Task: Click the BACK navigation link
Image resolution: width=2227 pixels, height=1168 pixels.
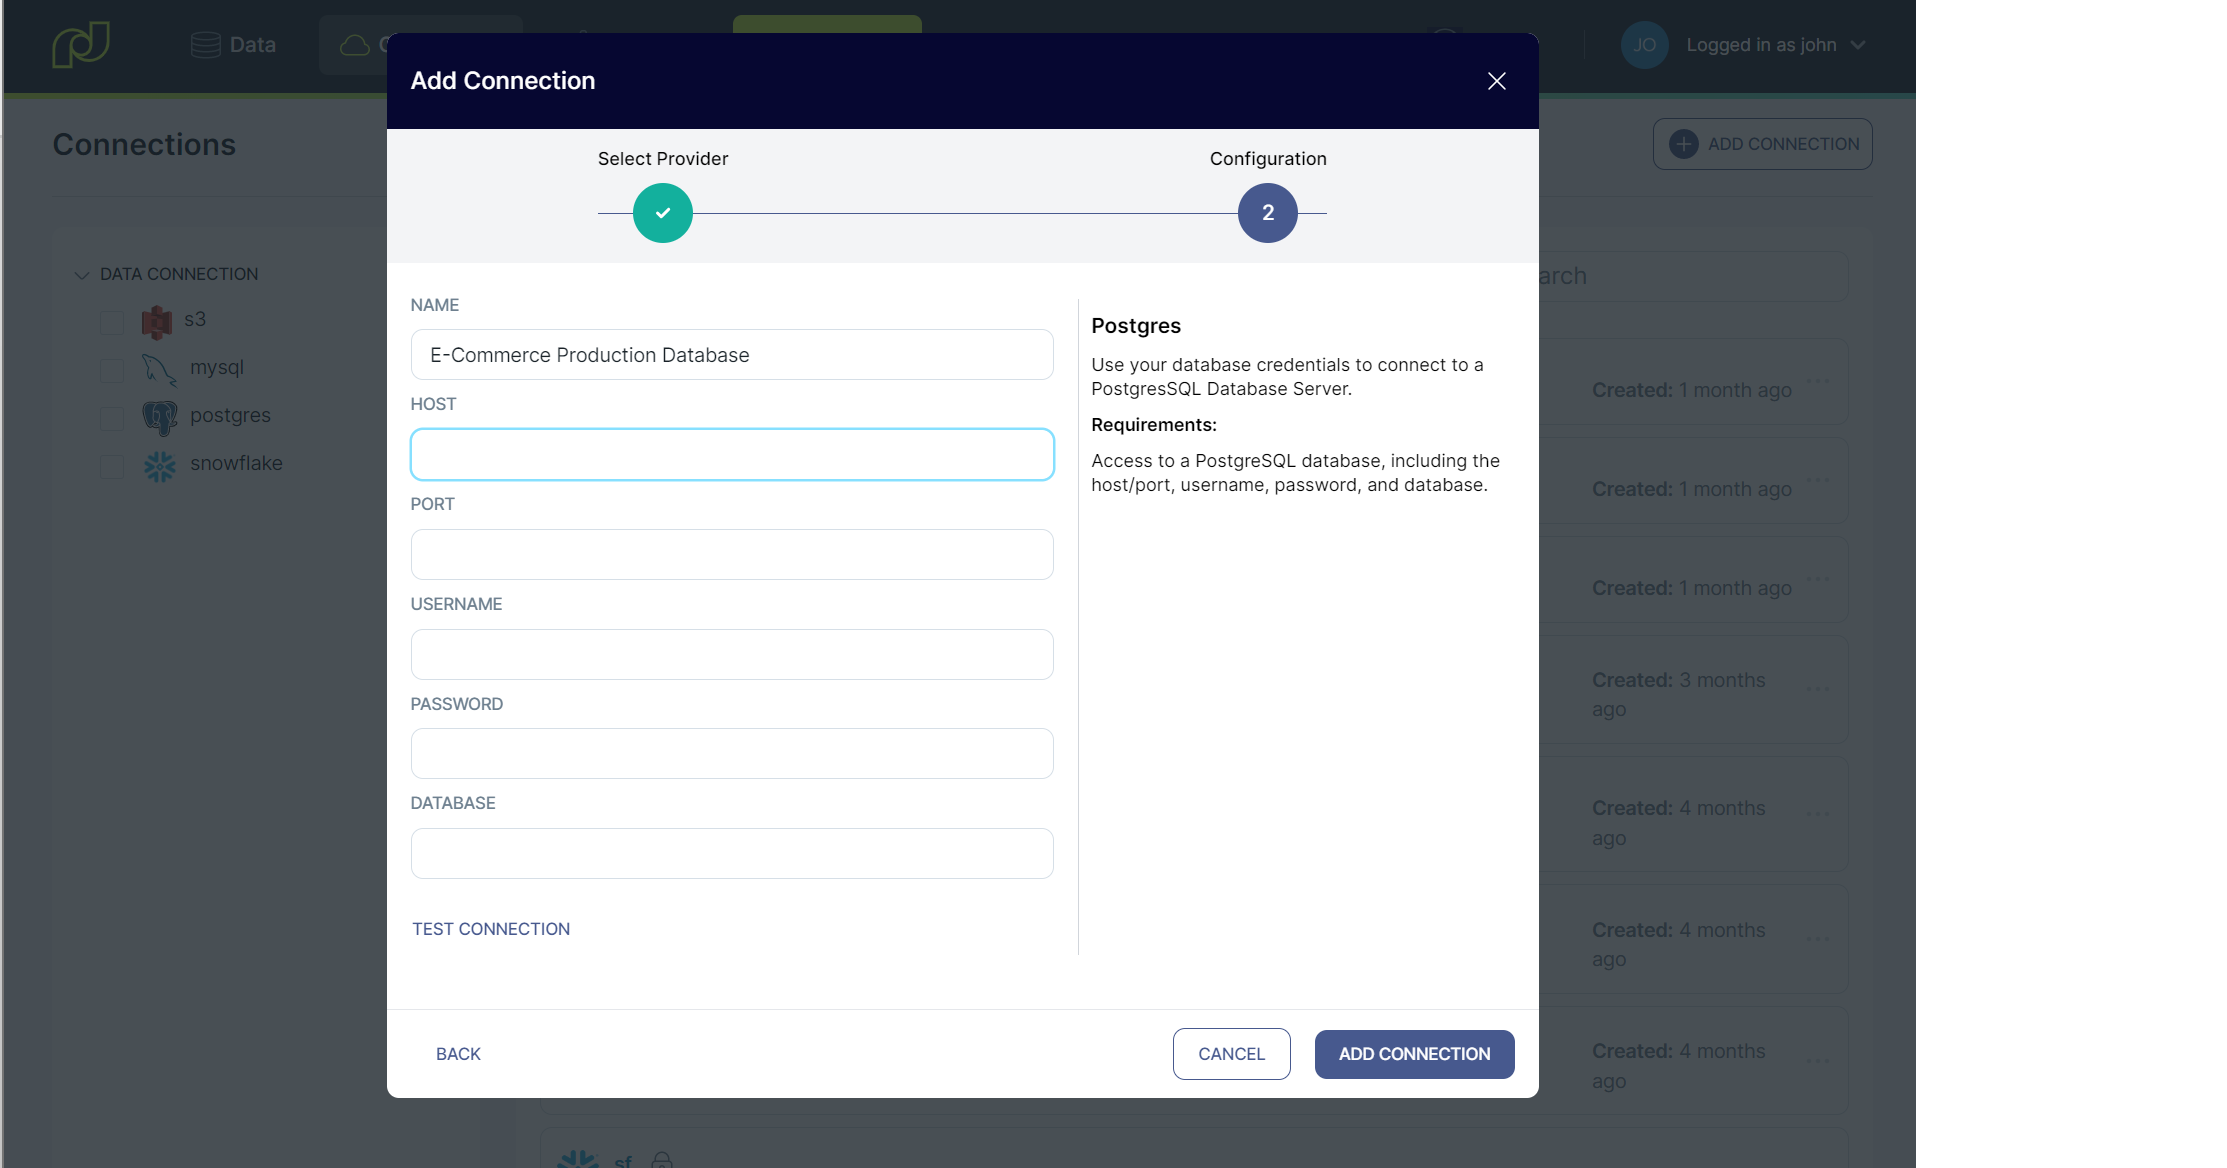Action: tap(458, 1053)
